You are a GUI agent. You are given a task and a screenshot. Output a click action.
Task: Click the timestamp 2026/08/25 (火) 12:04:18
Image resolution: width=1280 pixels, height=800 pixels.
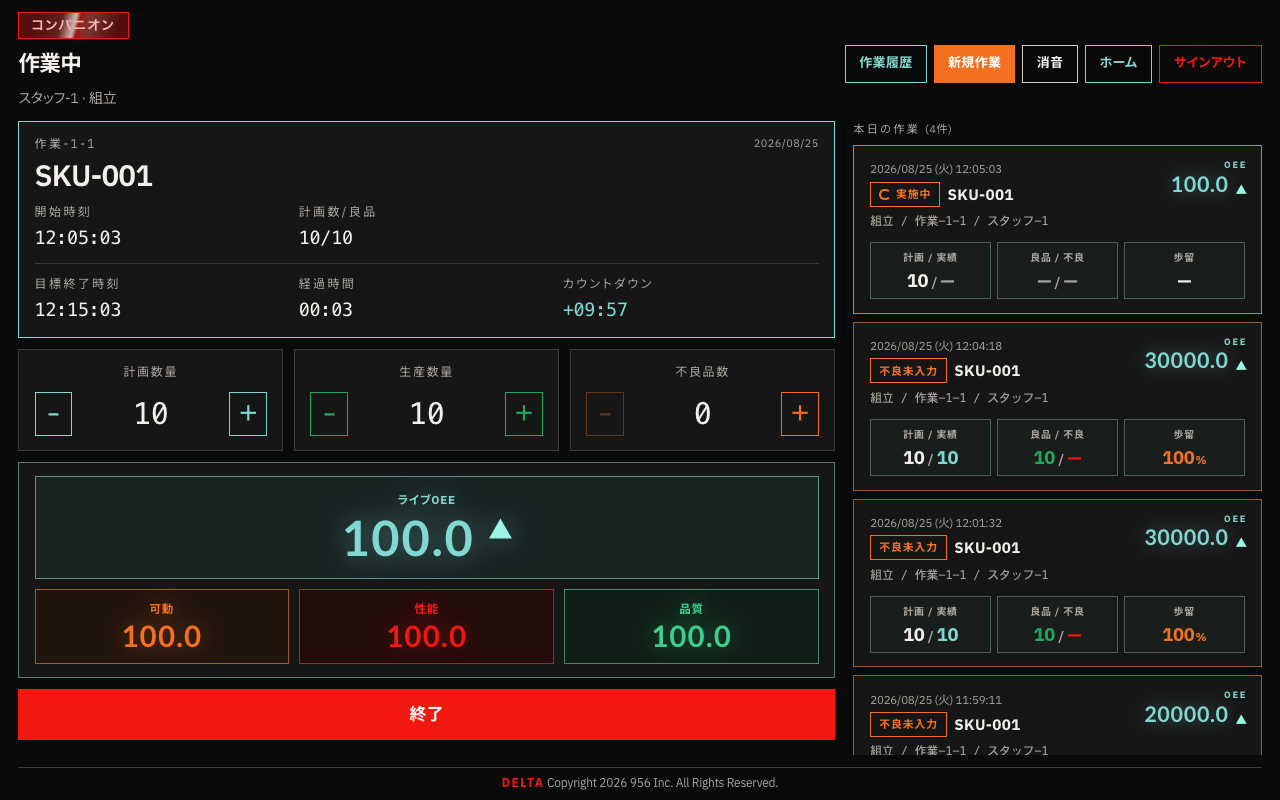(936, 346)
